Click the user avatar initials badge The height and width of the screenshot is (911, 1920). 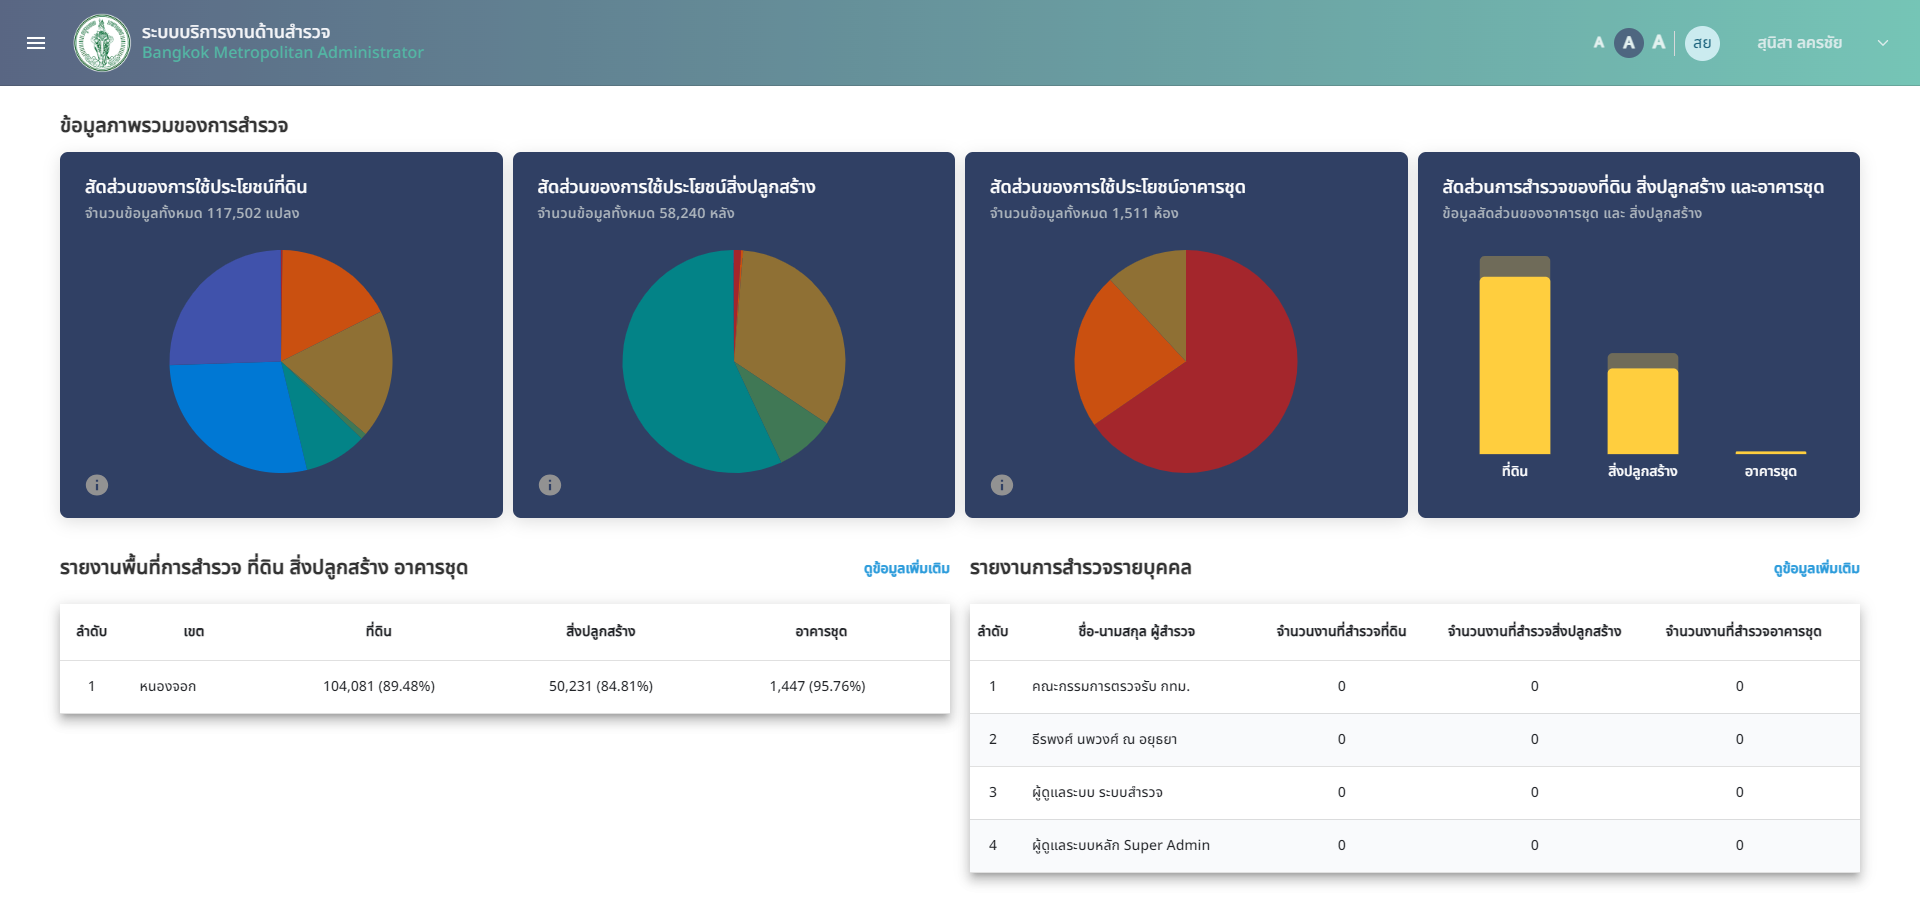(1702, 43)
